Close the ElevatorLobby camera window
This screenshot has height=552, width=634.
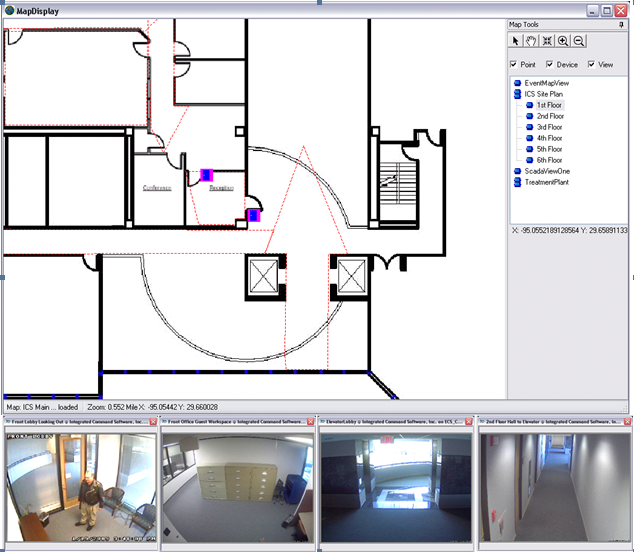[469, 422]
